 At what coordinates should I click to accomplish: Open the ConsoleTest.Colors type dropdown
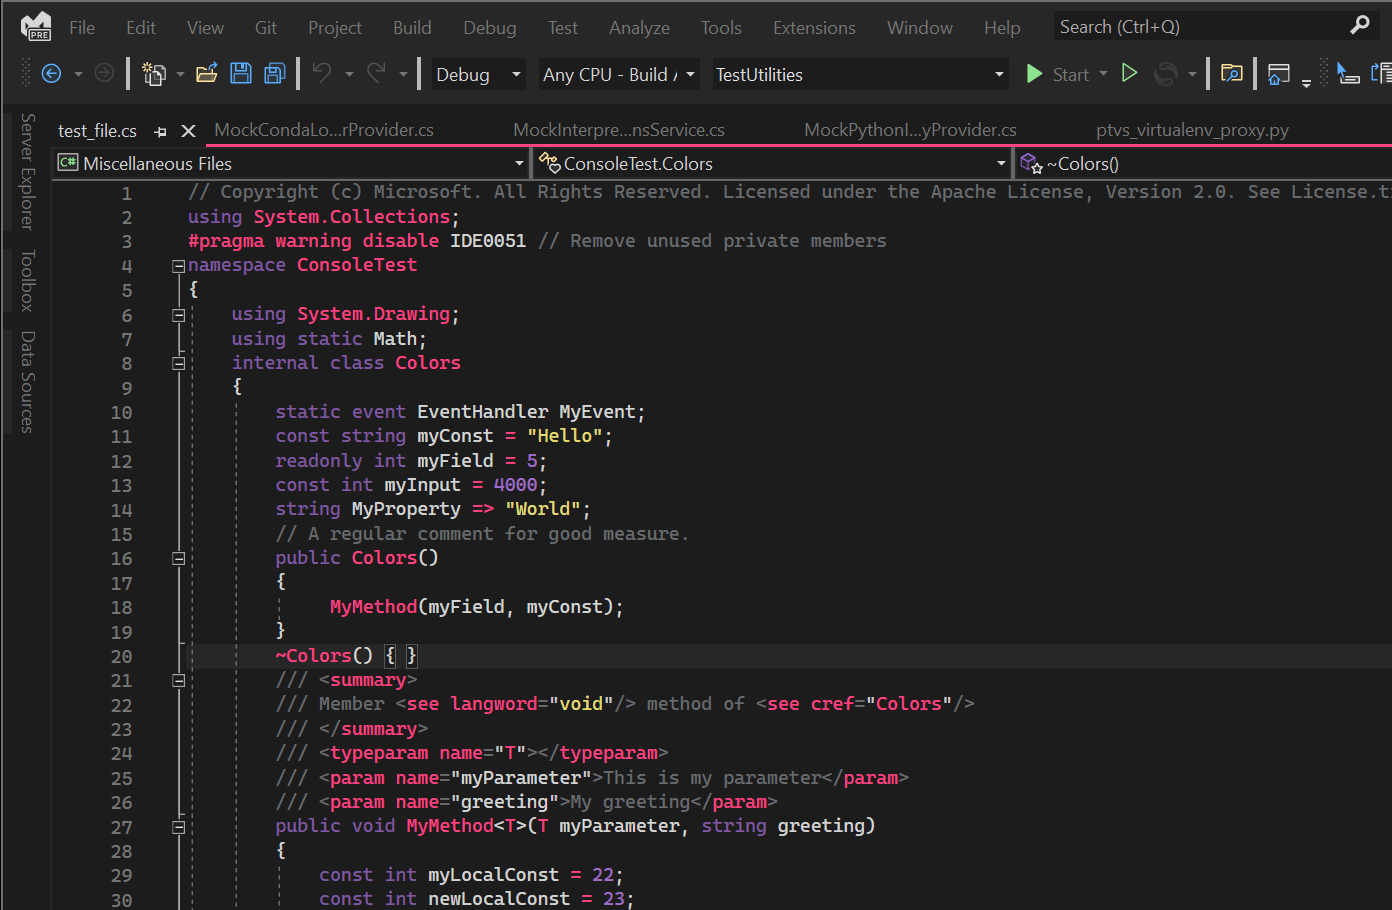coord(772,163)
